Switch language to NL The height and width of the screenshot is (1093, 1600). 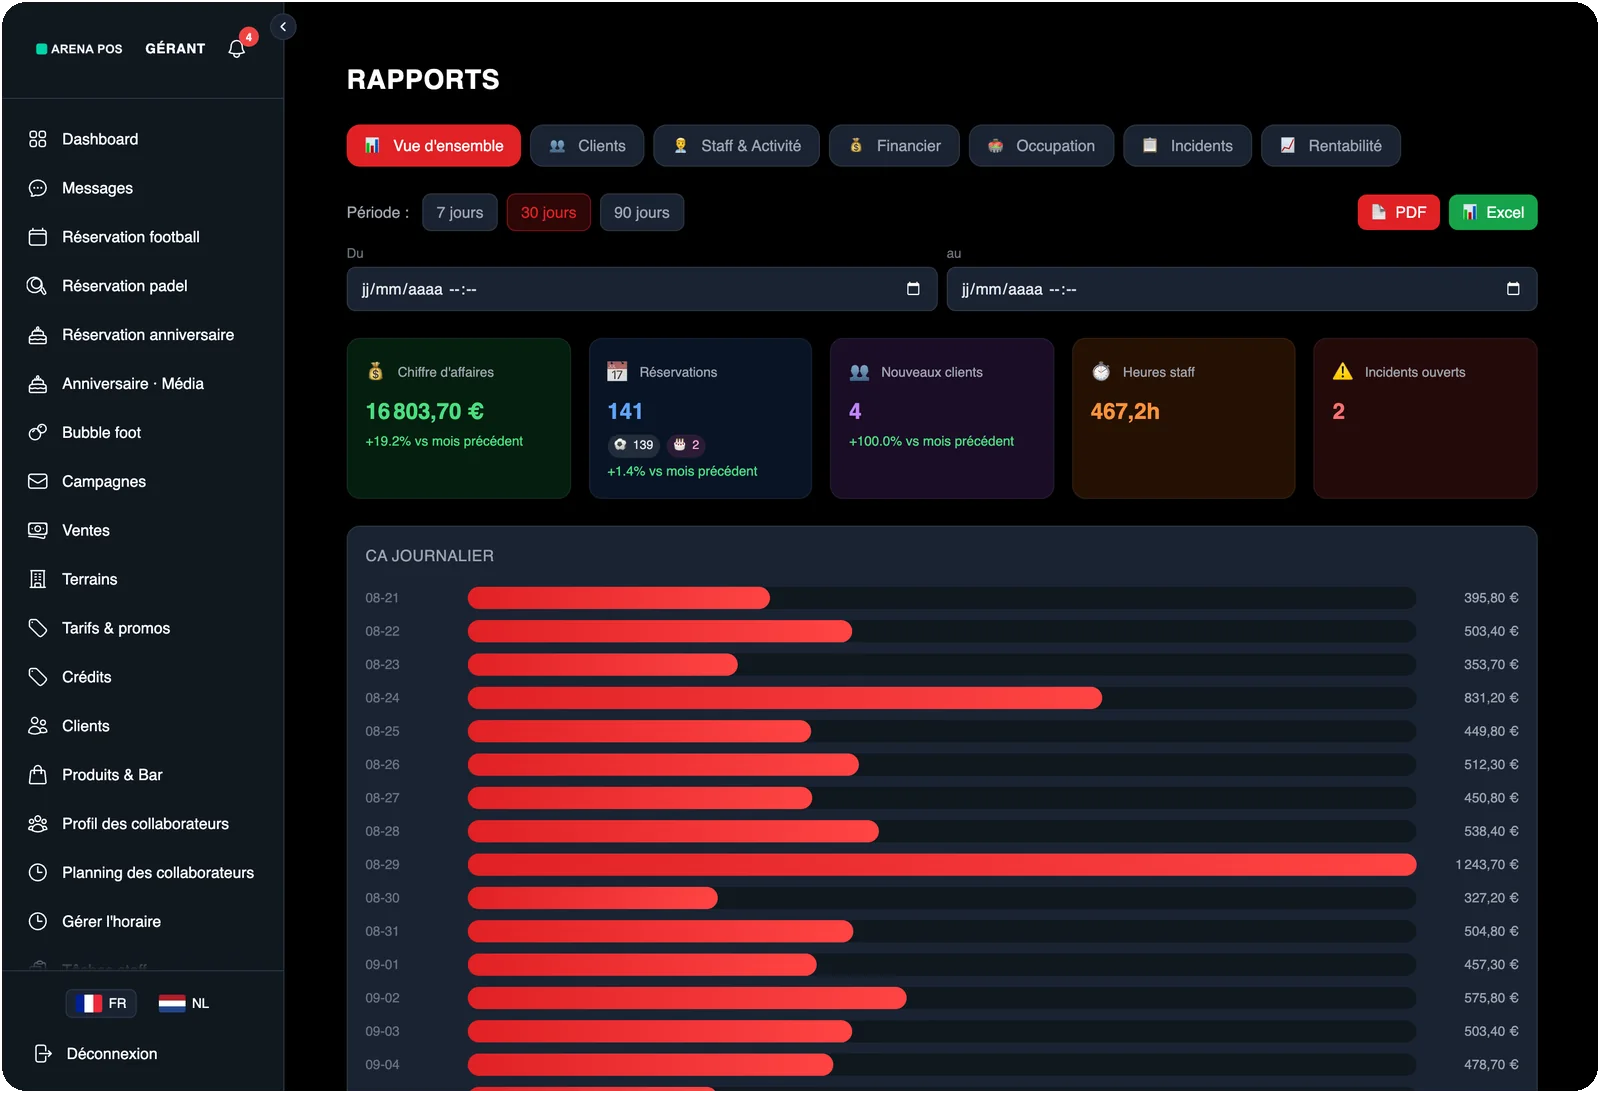pyautogui.click(x=184, y=1003)
